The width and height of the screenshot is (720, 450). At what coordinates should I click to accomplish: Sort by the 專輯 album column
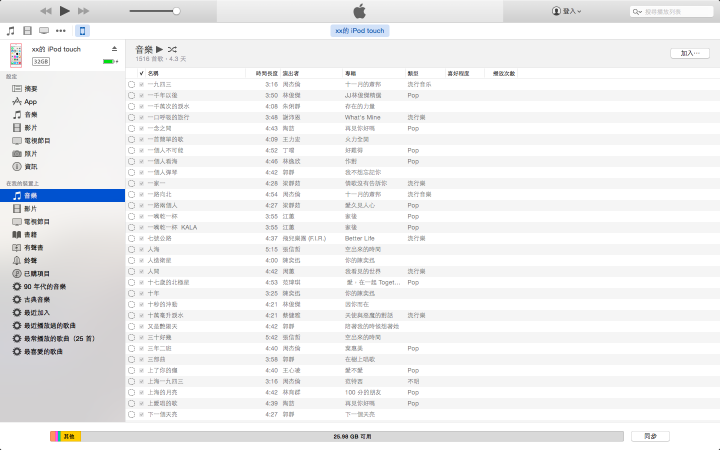click(x=374, y=73)
